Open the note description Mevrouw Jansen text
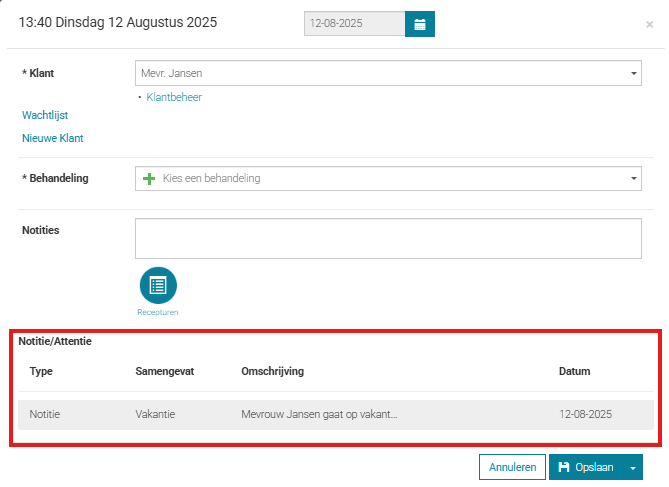669x487 pixels. (320, 414)
